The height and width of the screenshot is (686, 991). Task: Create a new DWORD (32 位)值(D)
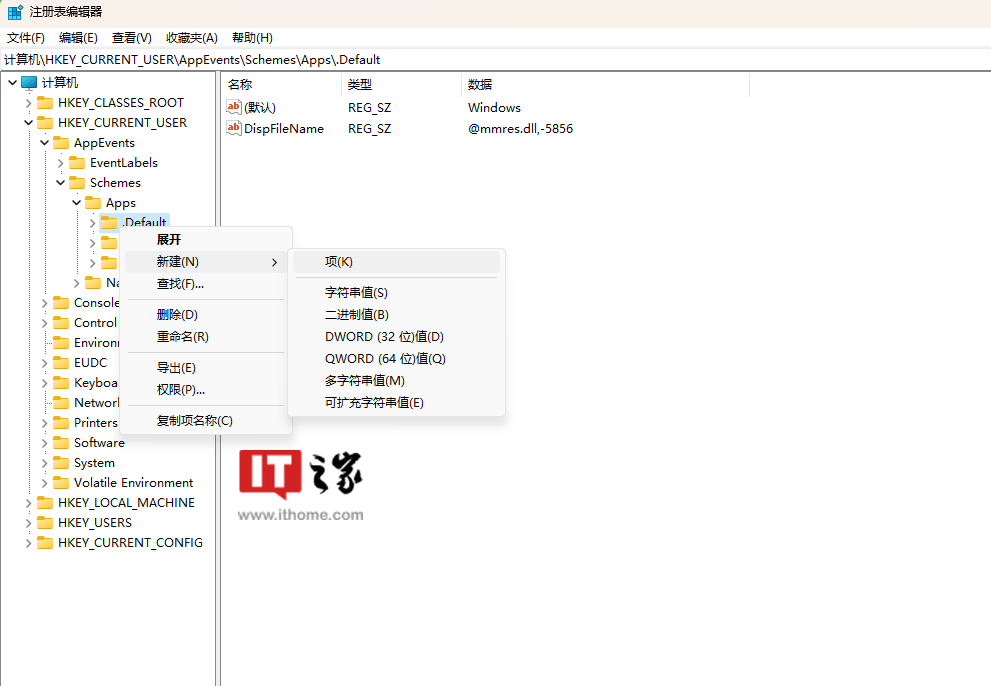click(396, 337)
